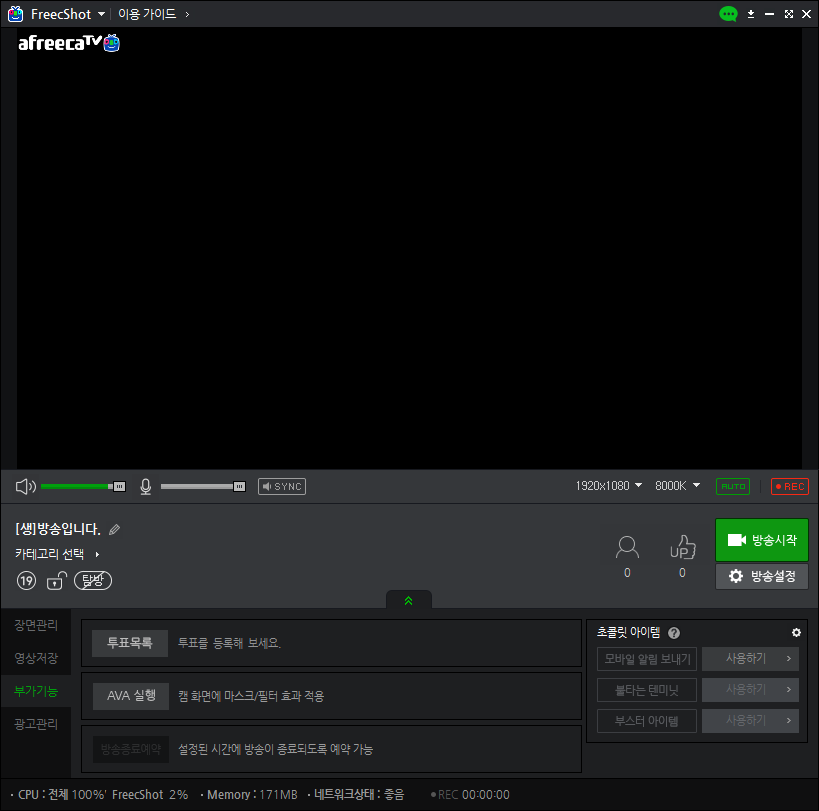The width and height of the screenshot is (819, 811).
Task: Mute the microphone icon
Action: pyautogui.click(x=146, y=487)
